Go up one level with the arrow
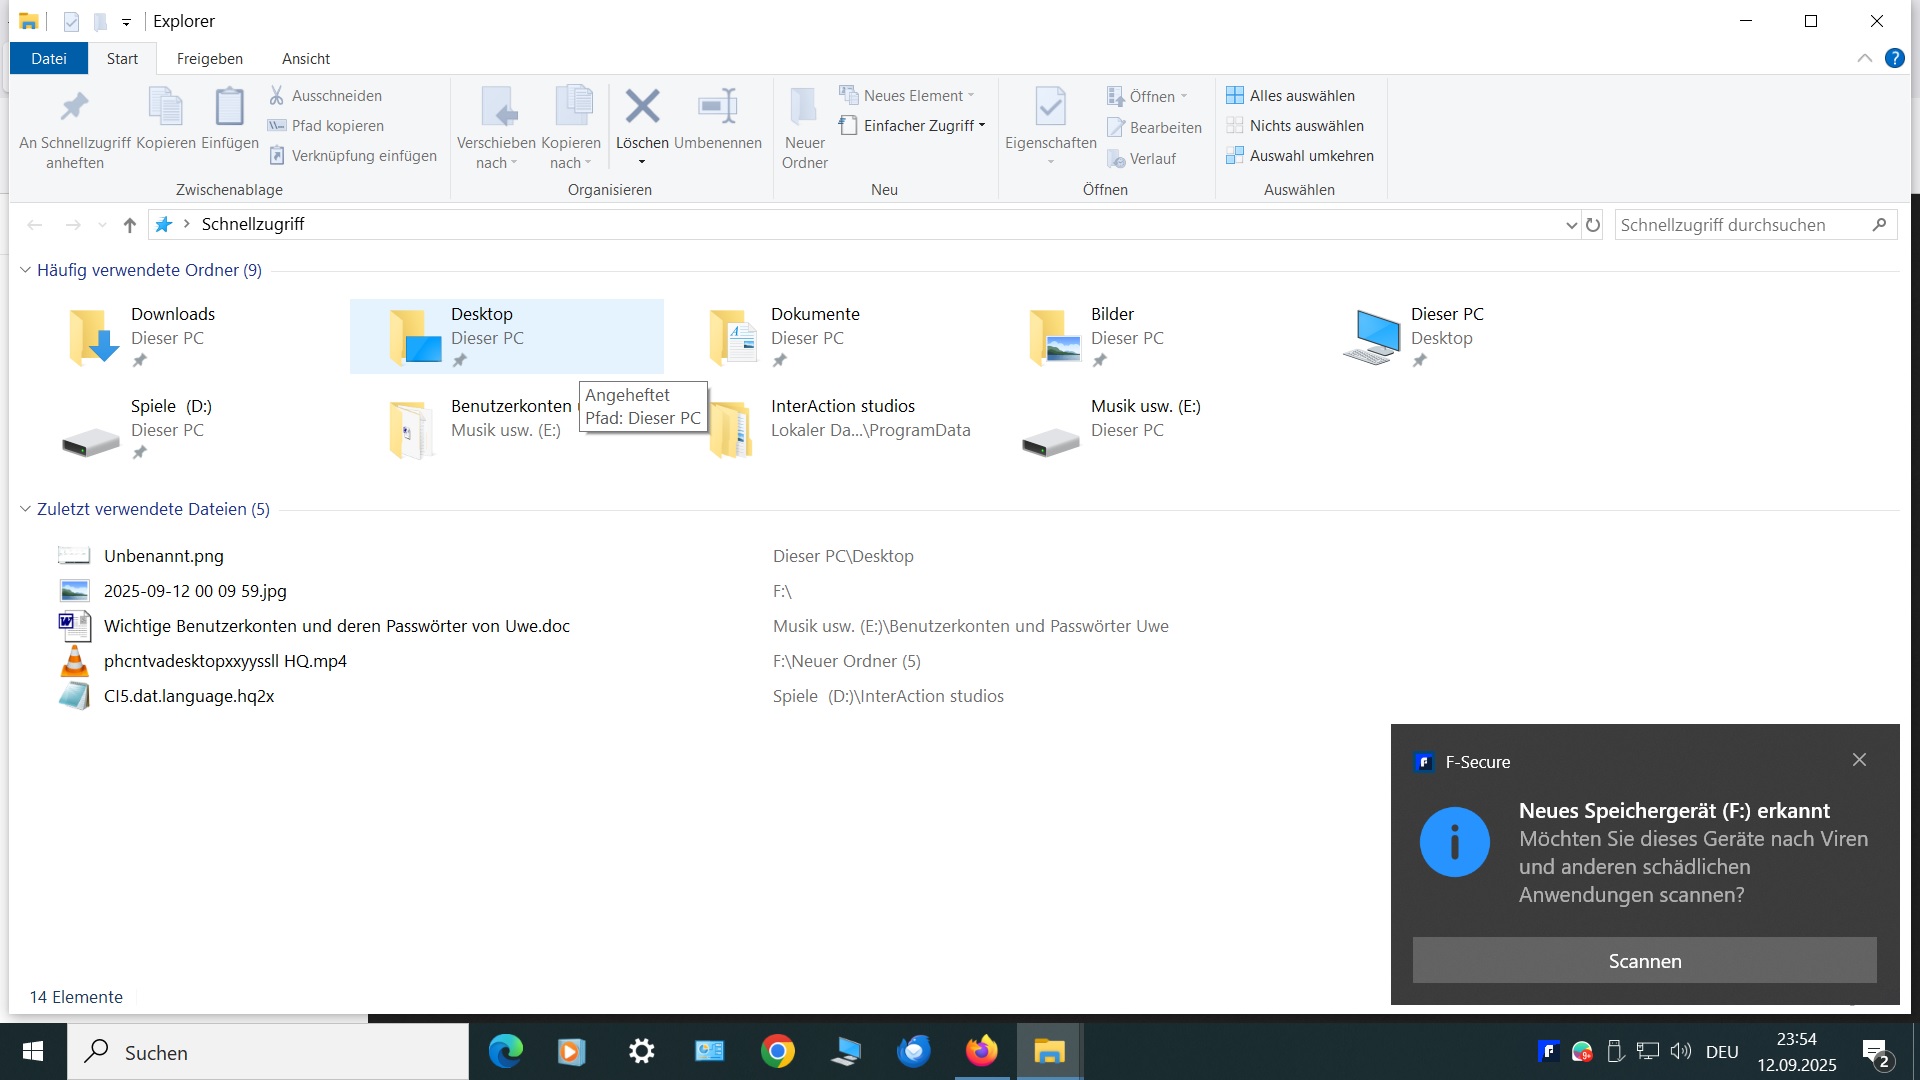The image size is (1920, 1080). coord(129,225)
